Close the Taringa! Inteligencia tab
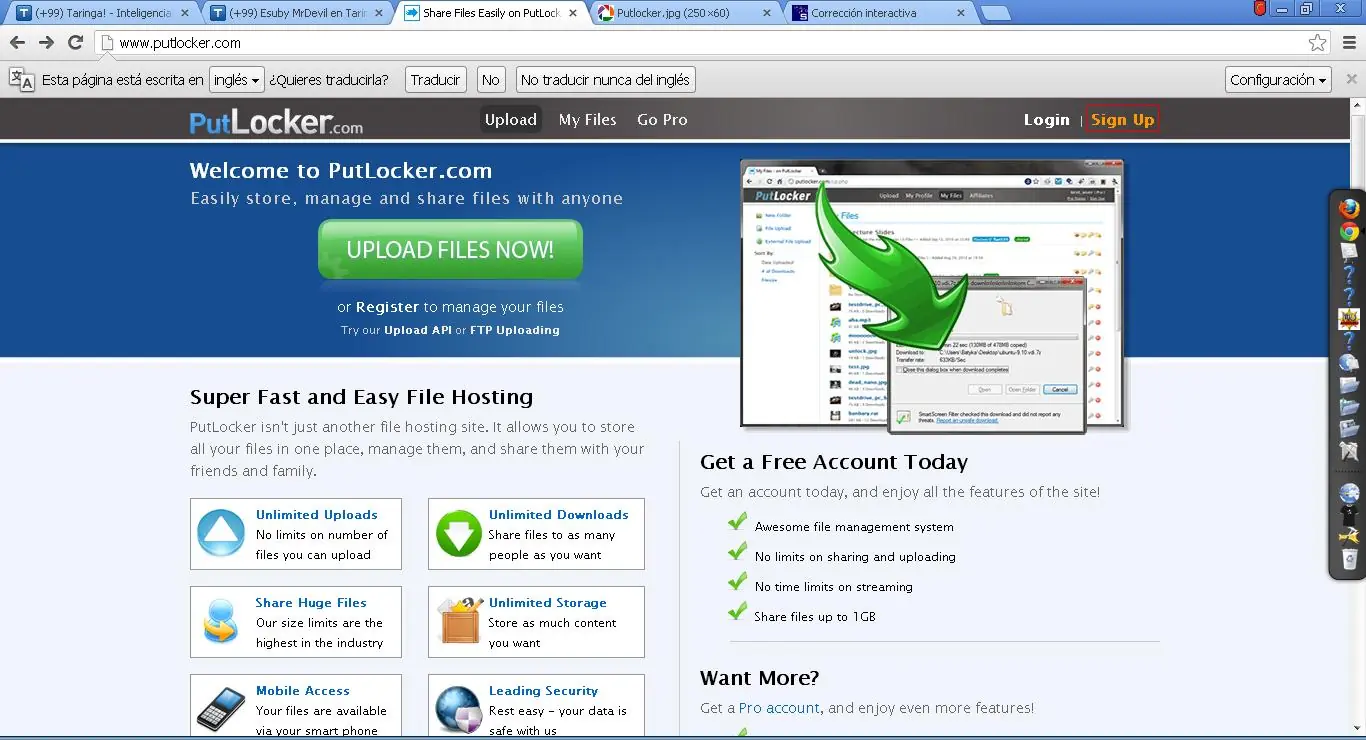Screen dimensions: 1366x740 pos(184,13)
